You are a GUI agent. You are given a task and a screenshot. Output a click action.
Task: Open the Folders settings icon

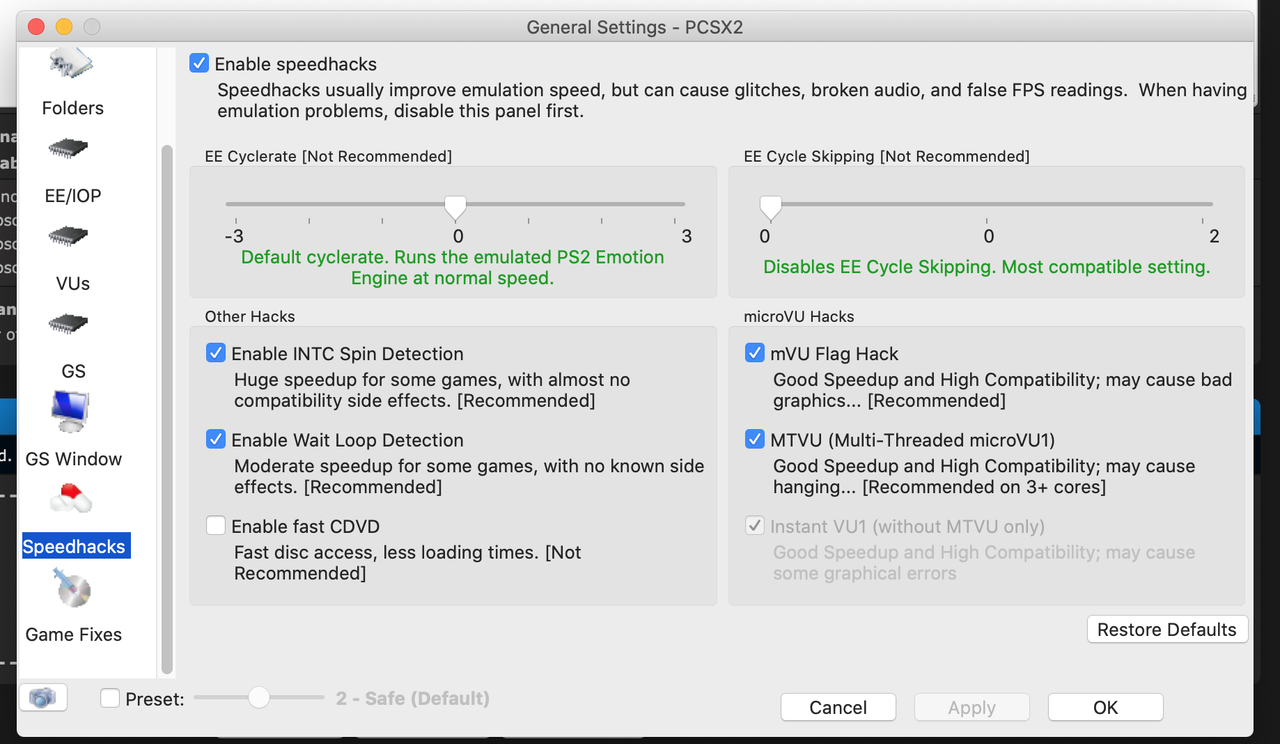coord(71,64)
